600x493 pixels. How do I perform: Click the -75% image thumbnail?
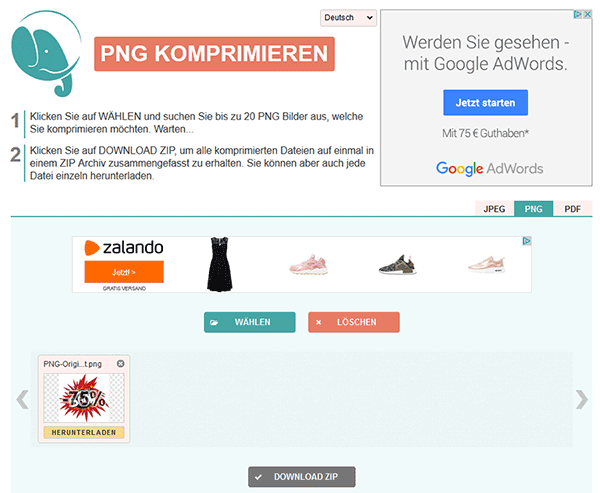click(x=84, y=398)
